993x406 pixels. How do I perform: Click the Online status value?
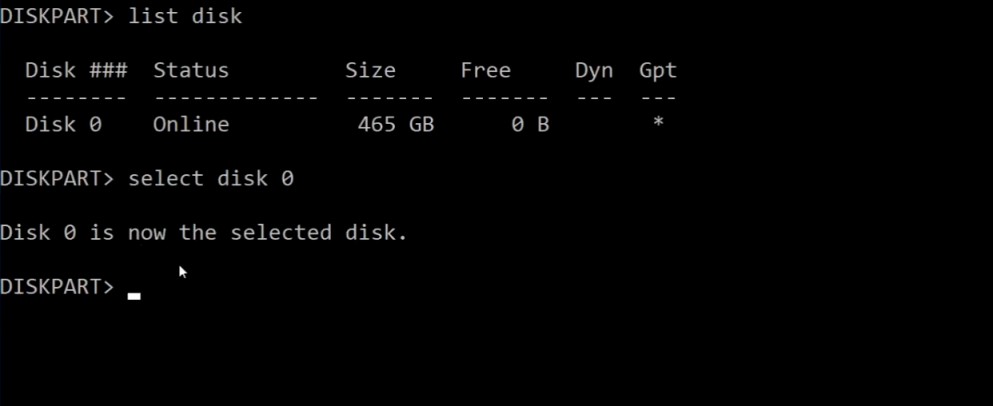coord(191,124)
